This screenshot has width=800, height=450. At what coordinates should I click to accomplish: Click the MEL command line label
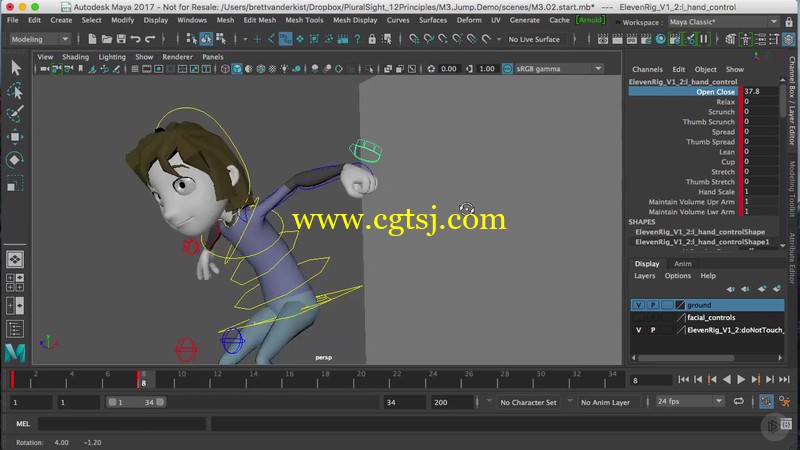pos(22,423)
